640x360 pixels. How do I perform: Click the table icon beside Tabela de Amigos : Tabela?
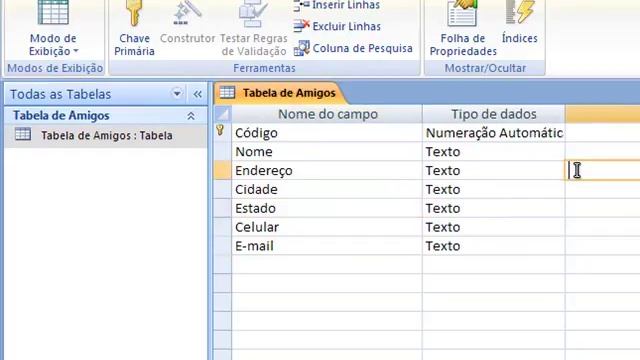click(23, 134)
